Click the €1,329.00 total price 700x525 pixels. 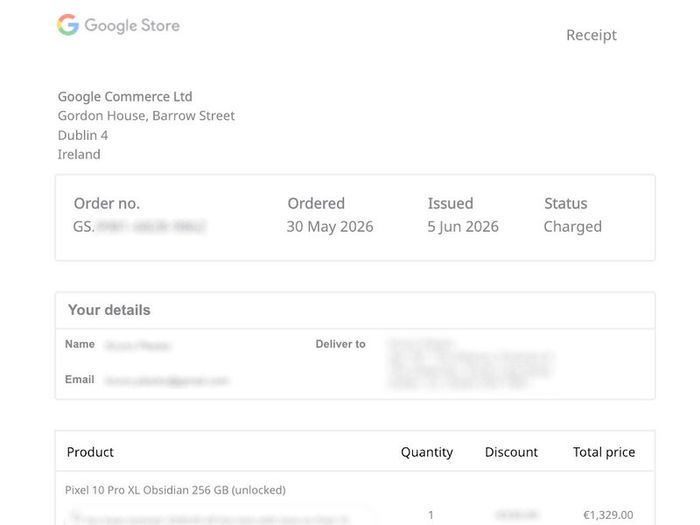tap(608, 515)
